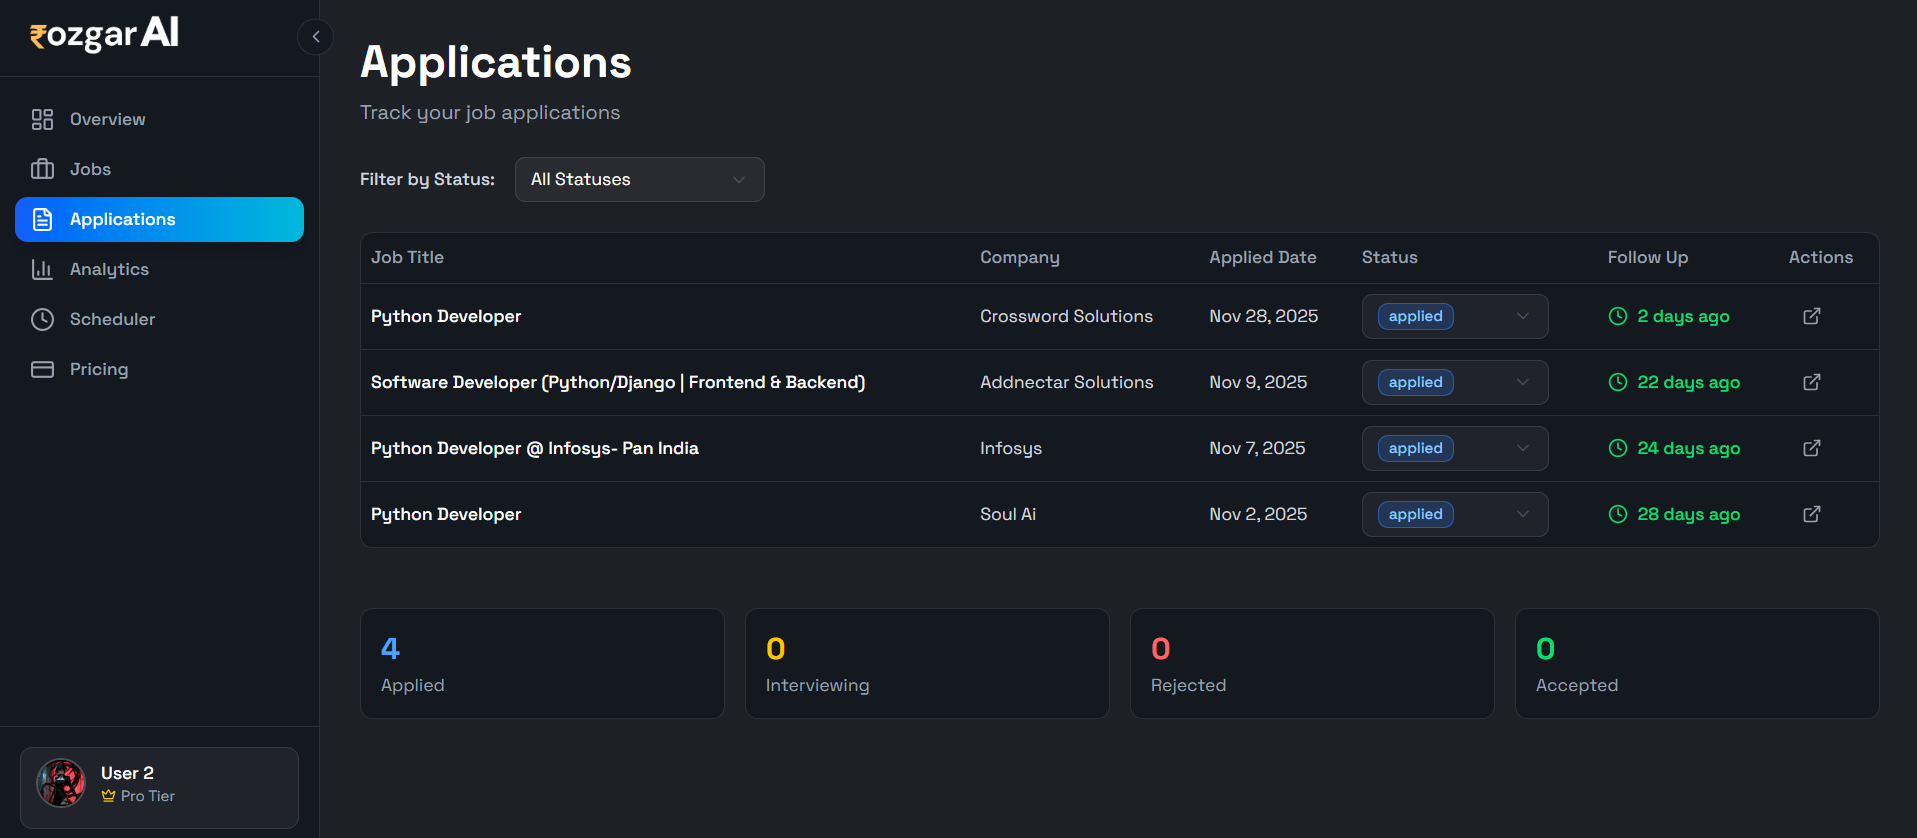Click the clock icon beside 2 days ago

coord(1617,316)
